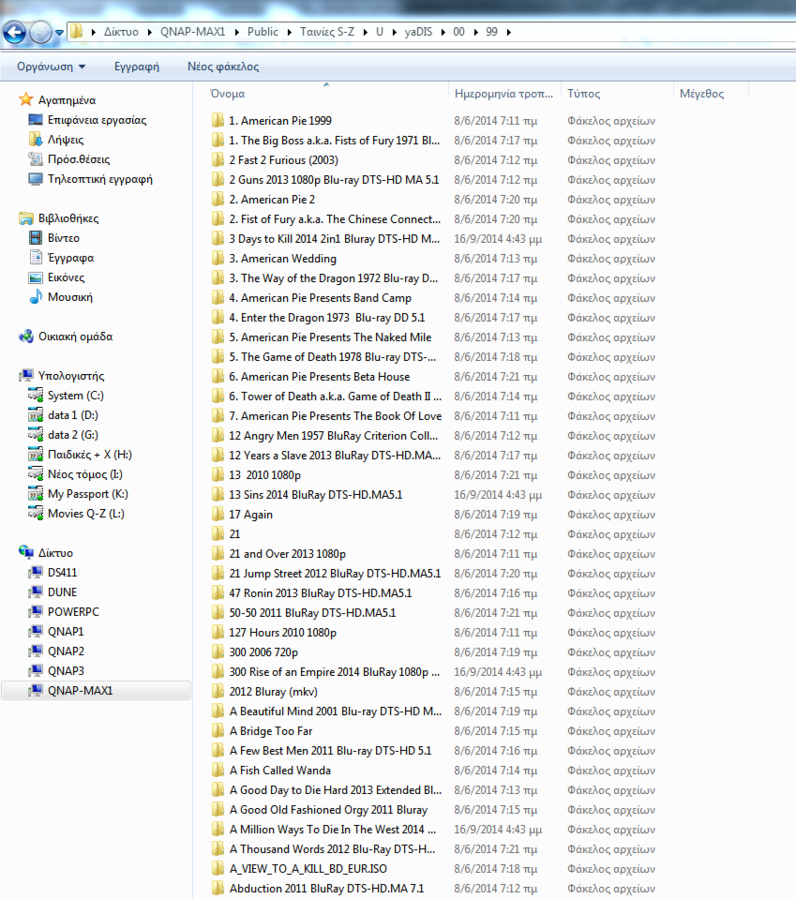Screen dimensions: 796x899
Task: Sort by the Τύπος column header
Action: pos(584,93)
